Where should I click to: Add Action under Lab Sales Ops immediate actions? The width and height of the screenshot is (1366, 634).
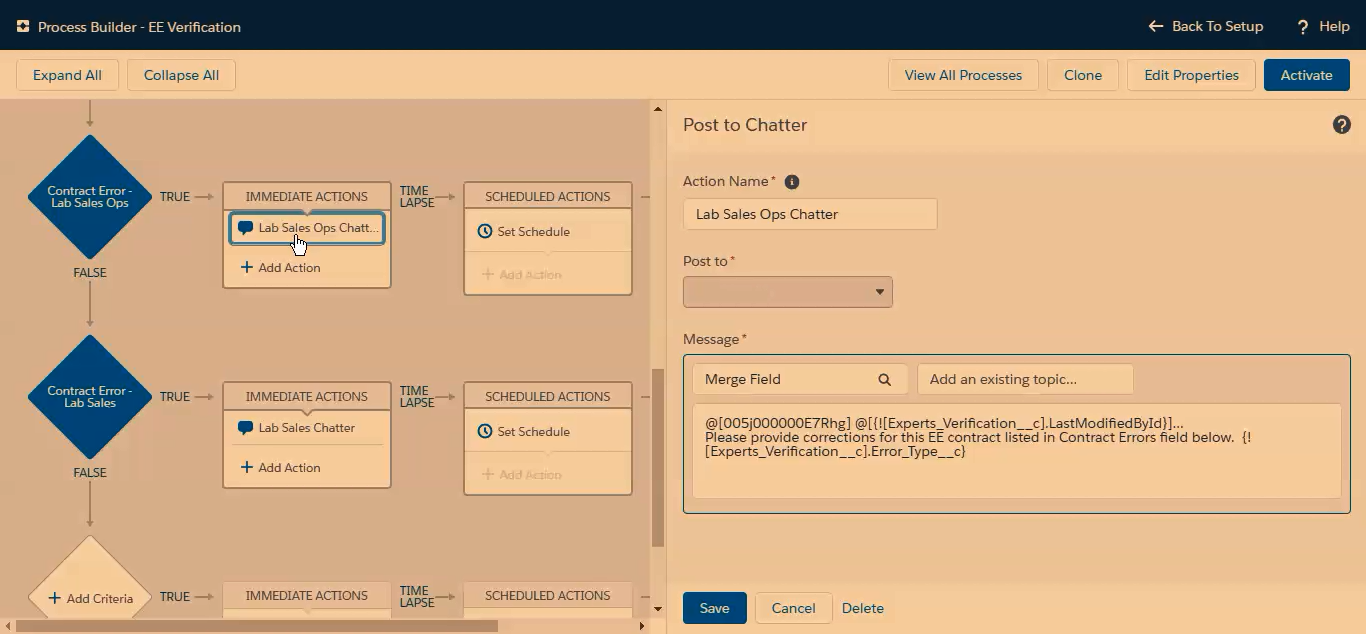pyautogui.click(x=281, y=268)
